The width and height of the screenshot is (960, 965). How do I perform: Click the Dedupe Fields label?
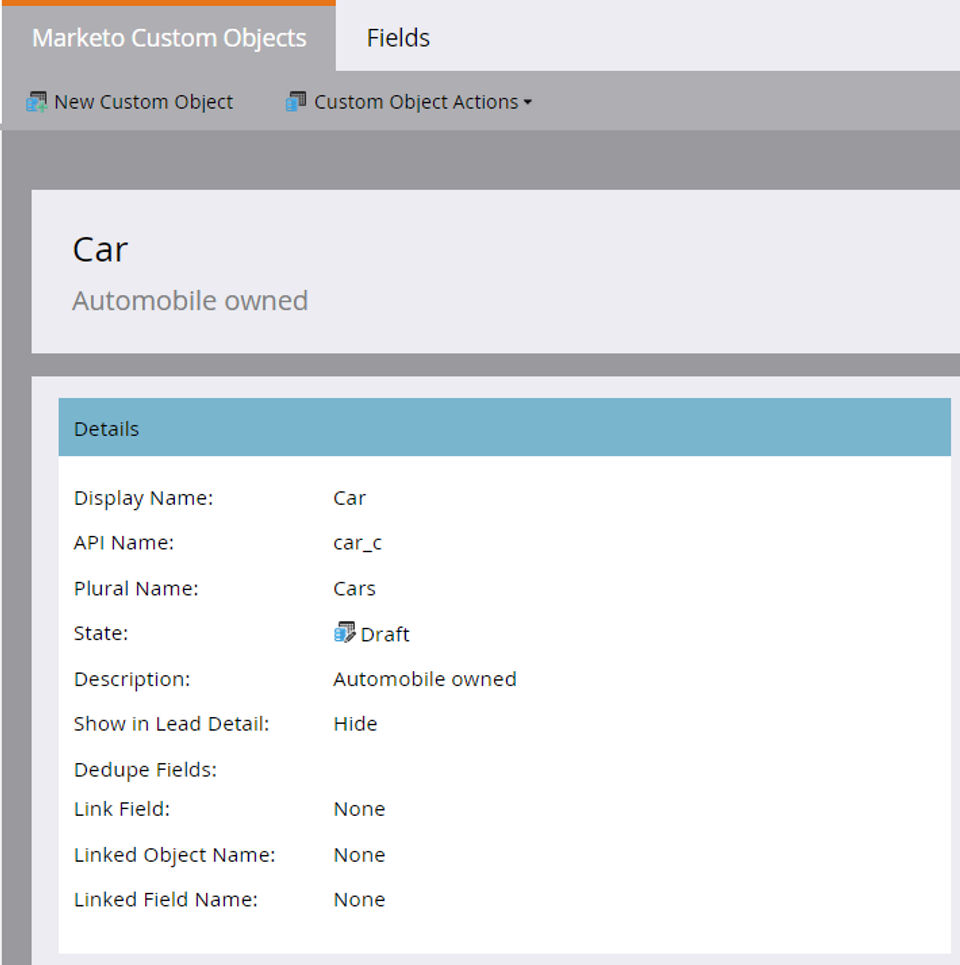click(x=145, y=770)
